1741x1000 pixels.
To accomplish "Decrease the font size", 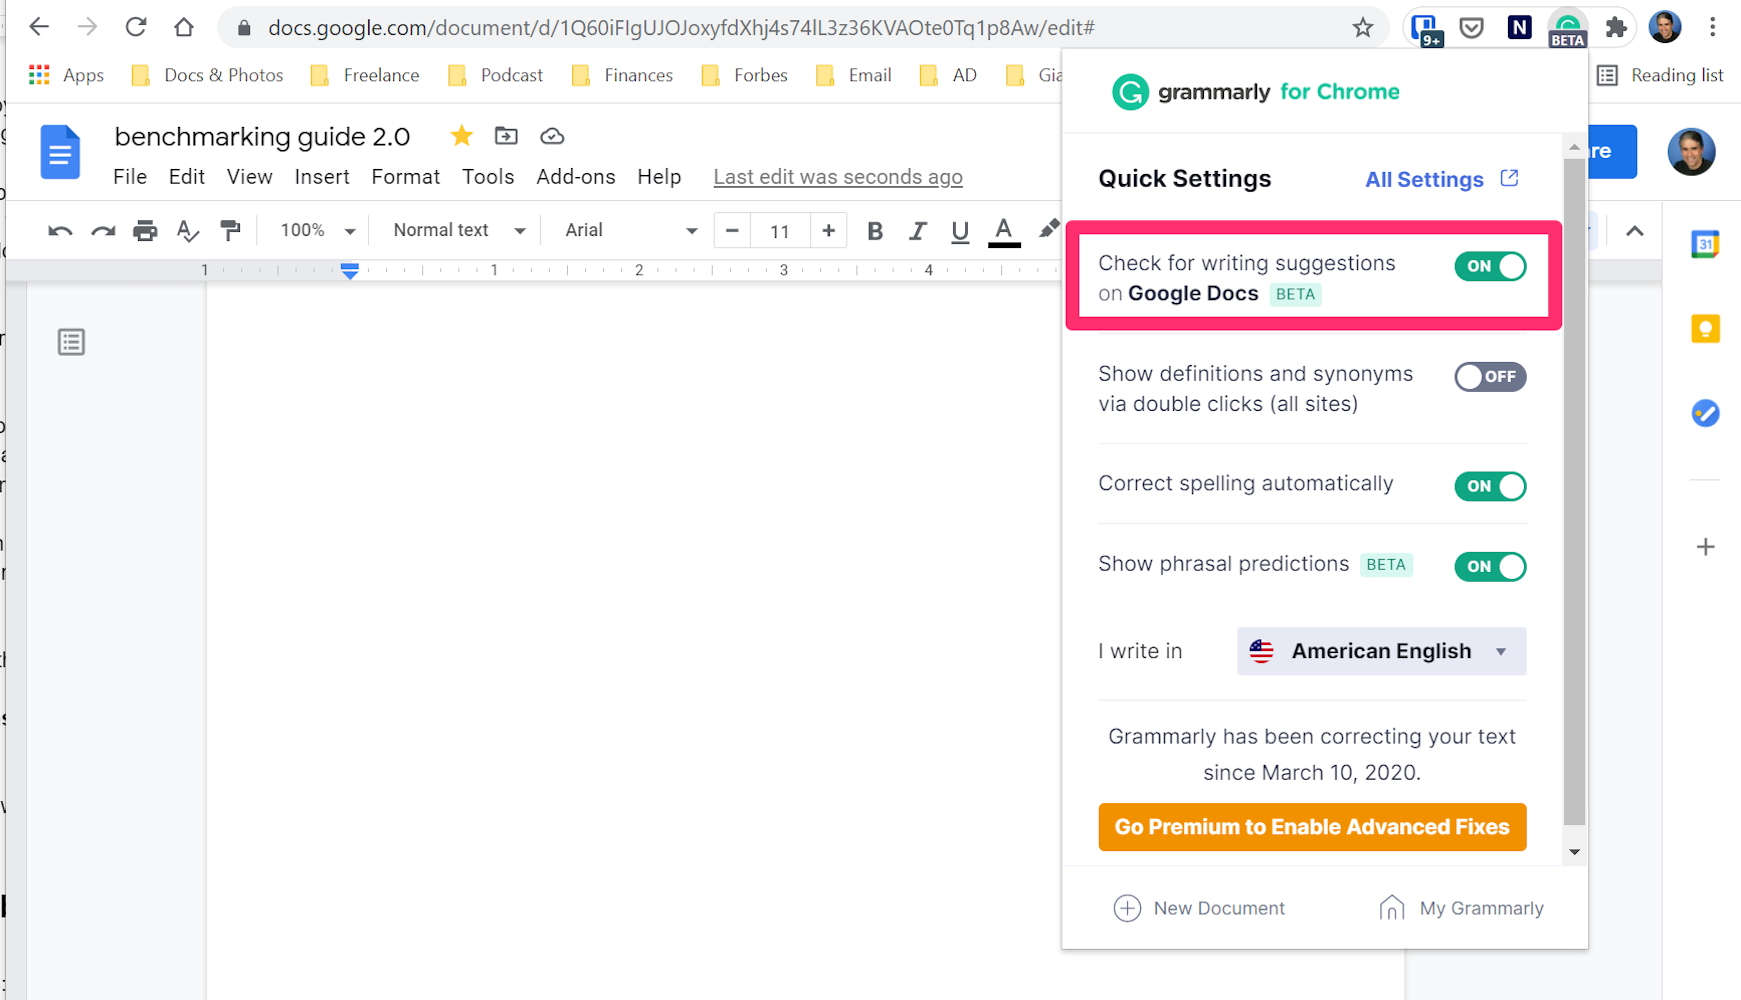I will pyautogui.click(x=732, y=231).
